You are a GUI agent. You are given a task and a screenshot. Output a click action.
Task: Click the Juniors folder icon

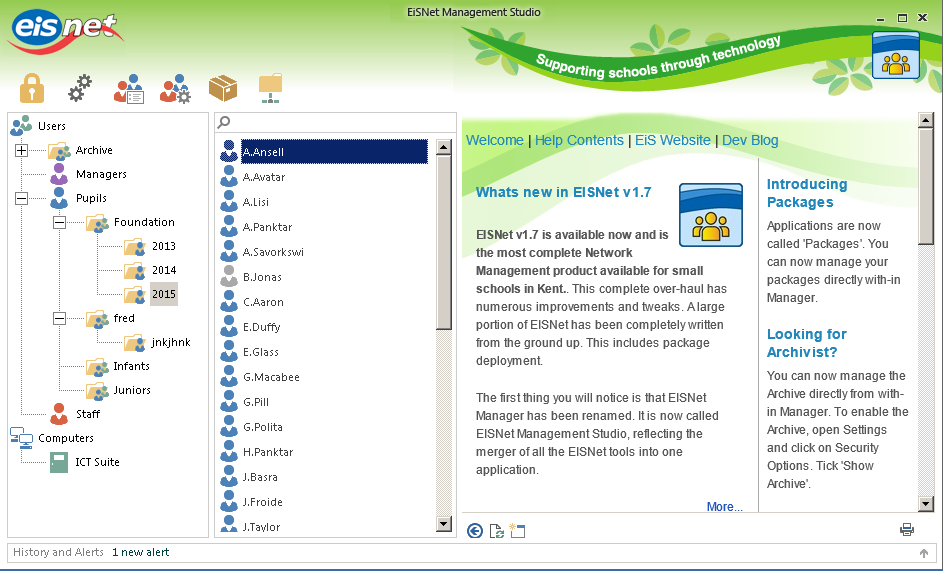(x=97, y=390)
